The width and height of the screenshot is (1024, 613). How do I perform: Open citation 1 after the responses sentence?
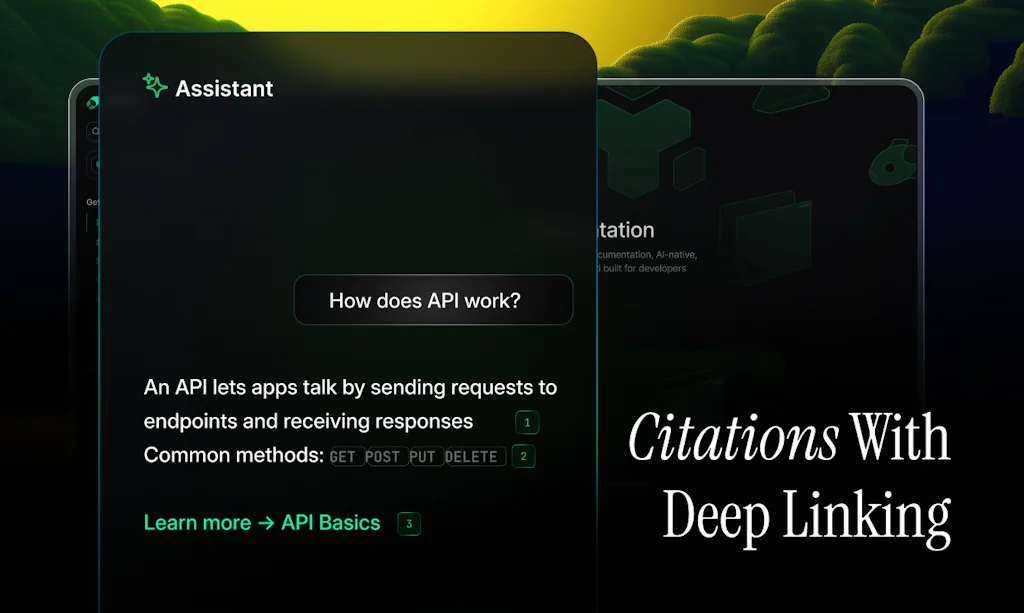527,422
